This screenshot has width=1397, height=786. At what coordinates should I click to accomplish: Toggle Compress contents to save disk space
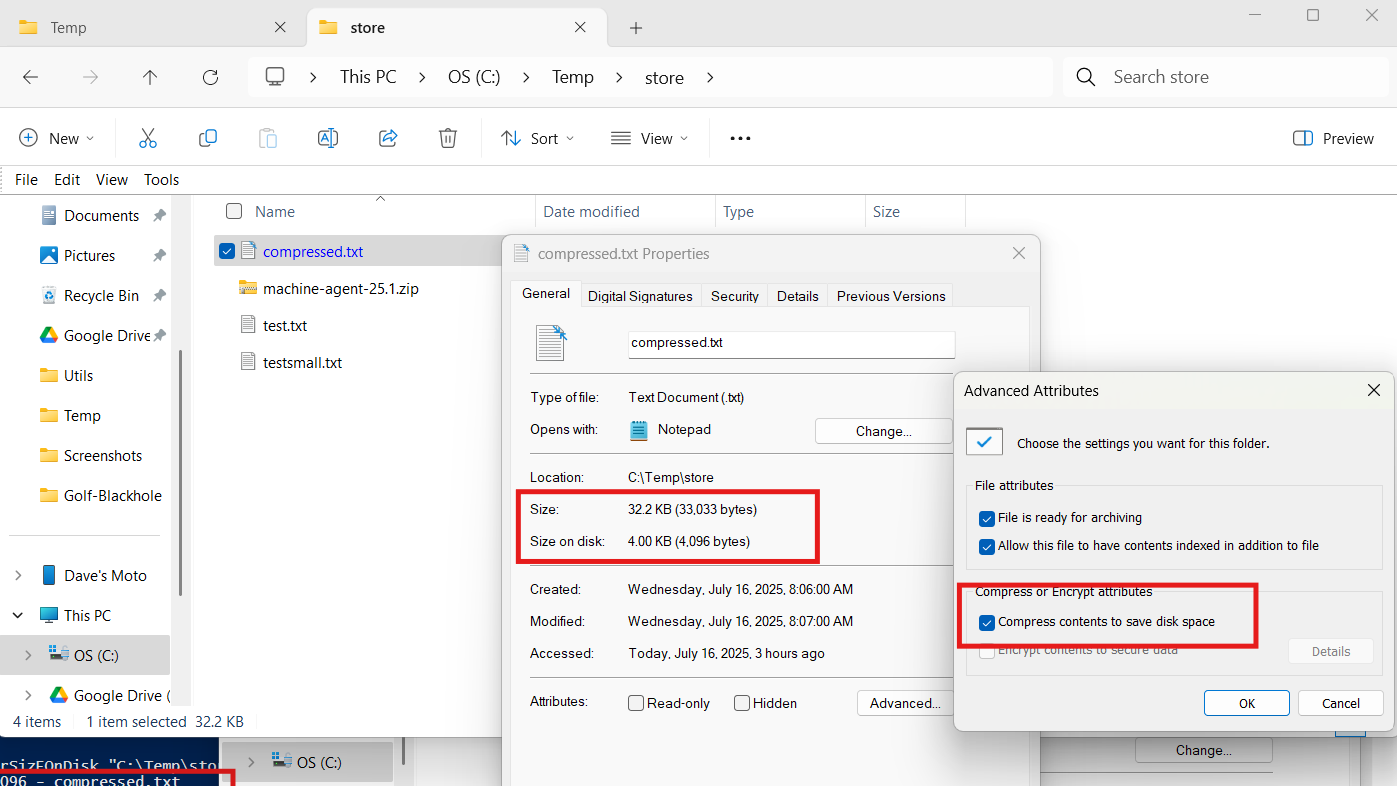(x=988, y=622)
